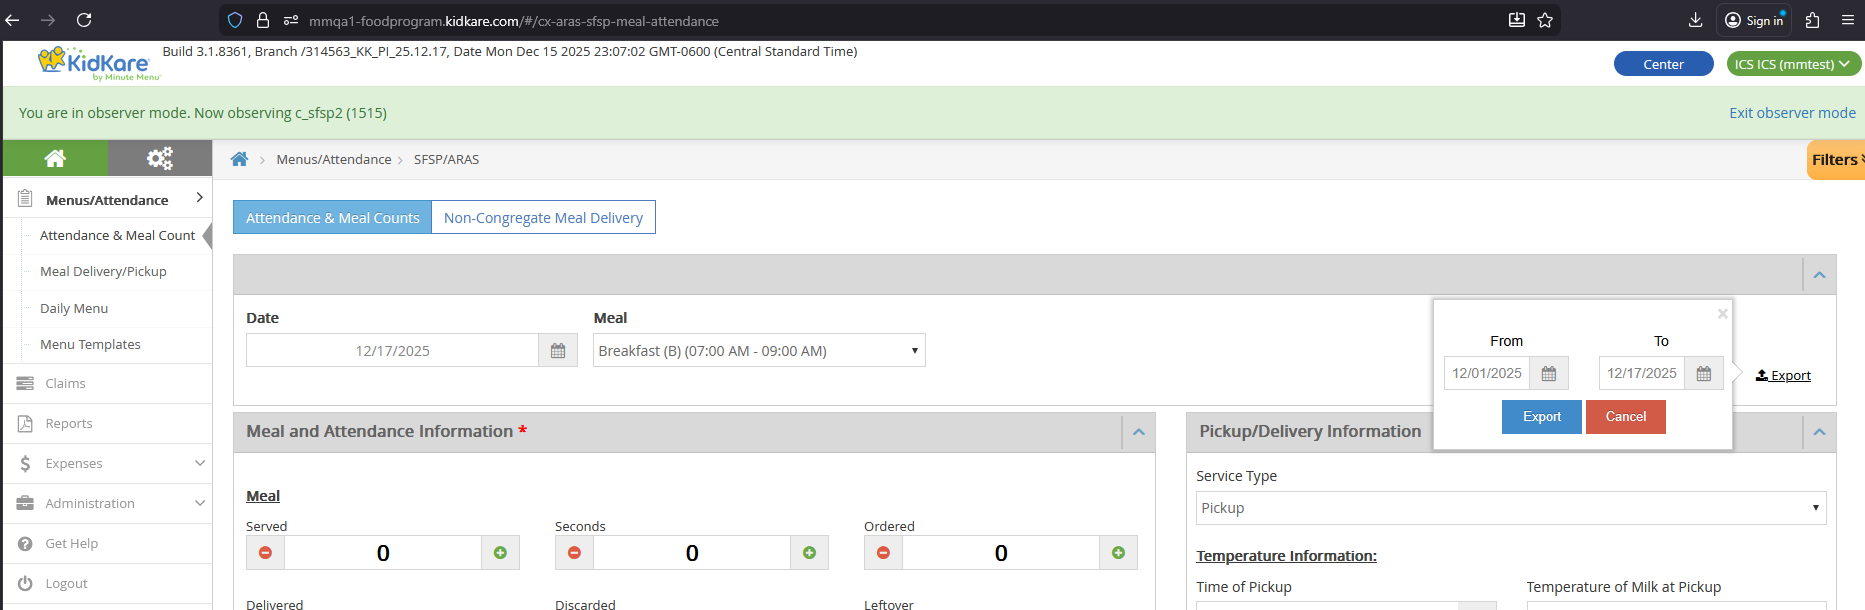Open the Service Type dropdown
This screenshot has width=1865, height=610.
tap(1510, 508)
